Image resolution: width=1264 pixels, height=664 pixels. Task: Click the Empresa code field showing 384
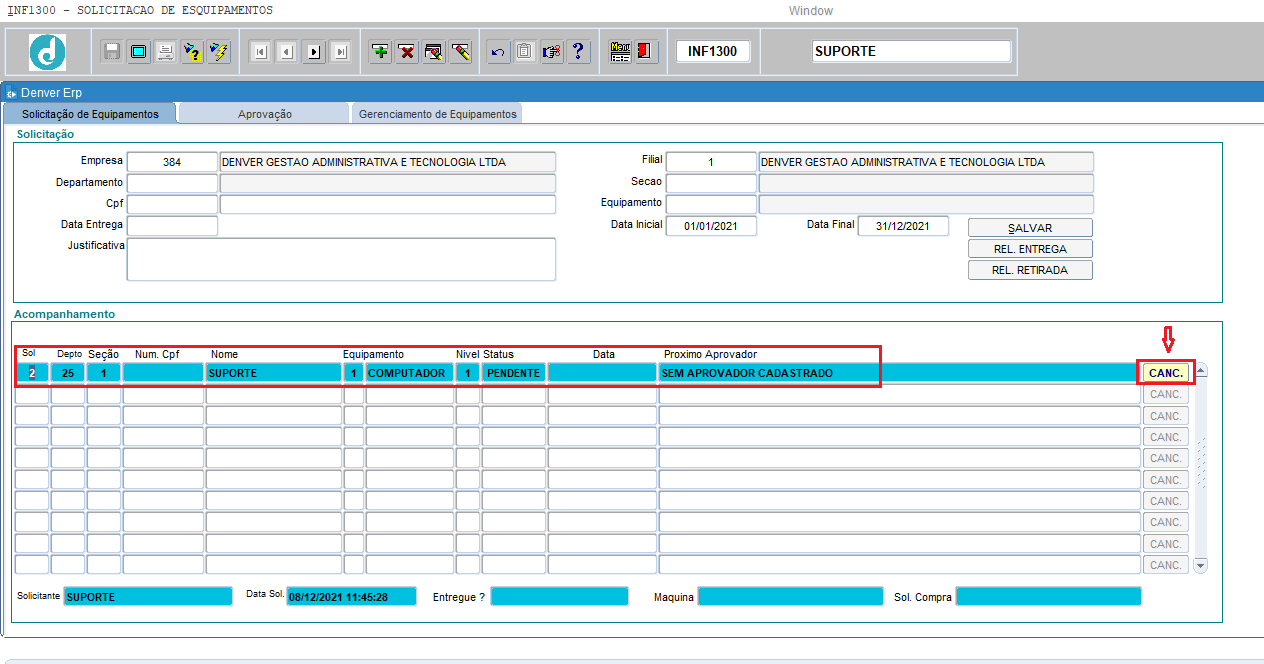pyautogui.click(x=172, y=162)
